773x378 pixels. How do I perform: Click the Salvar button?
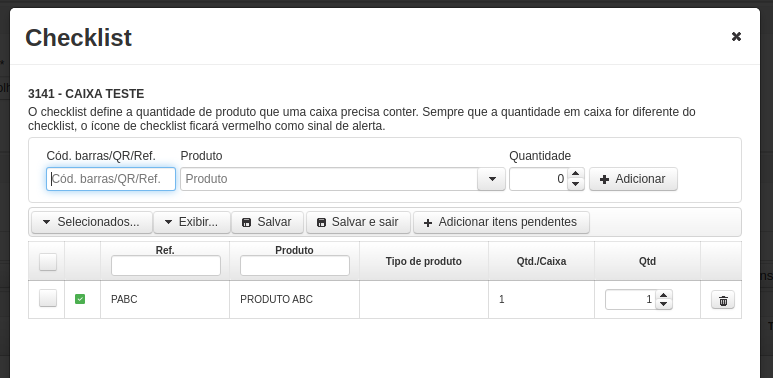point(267,222)
